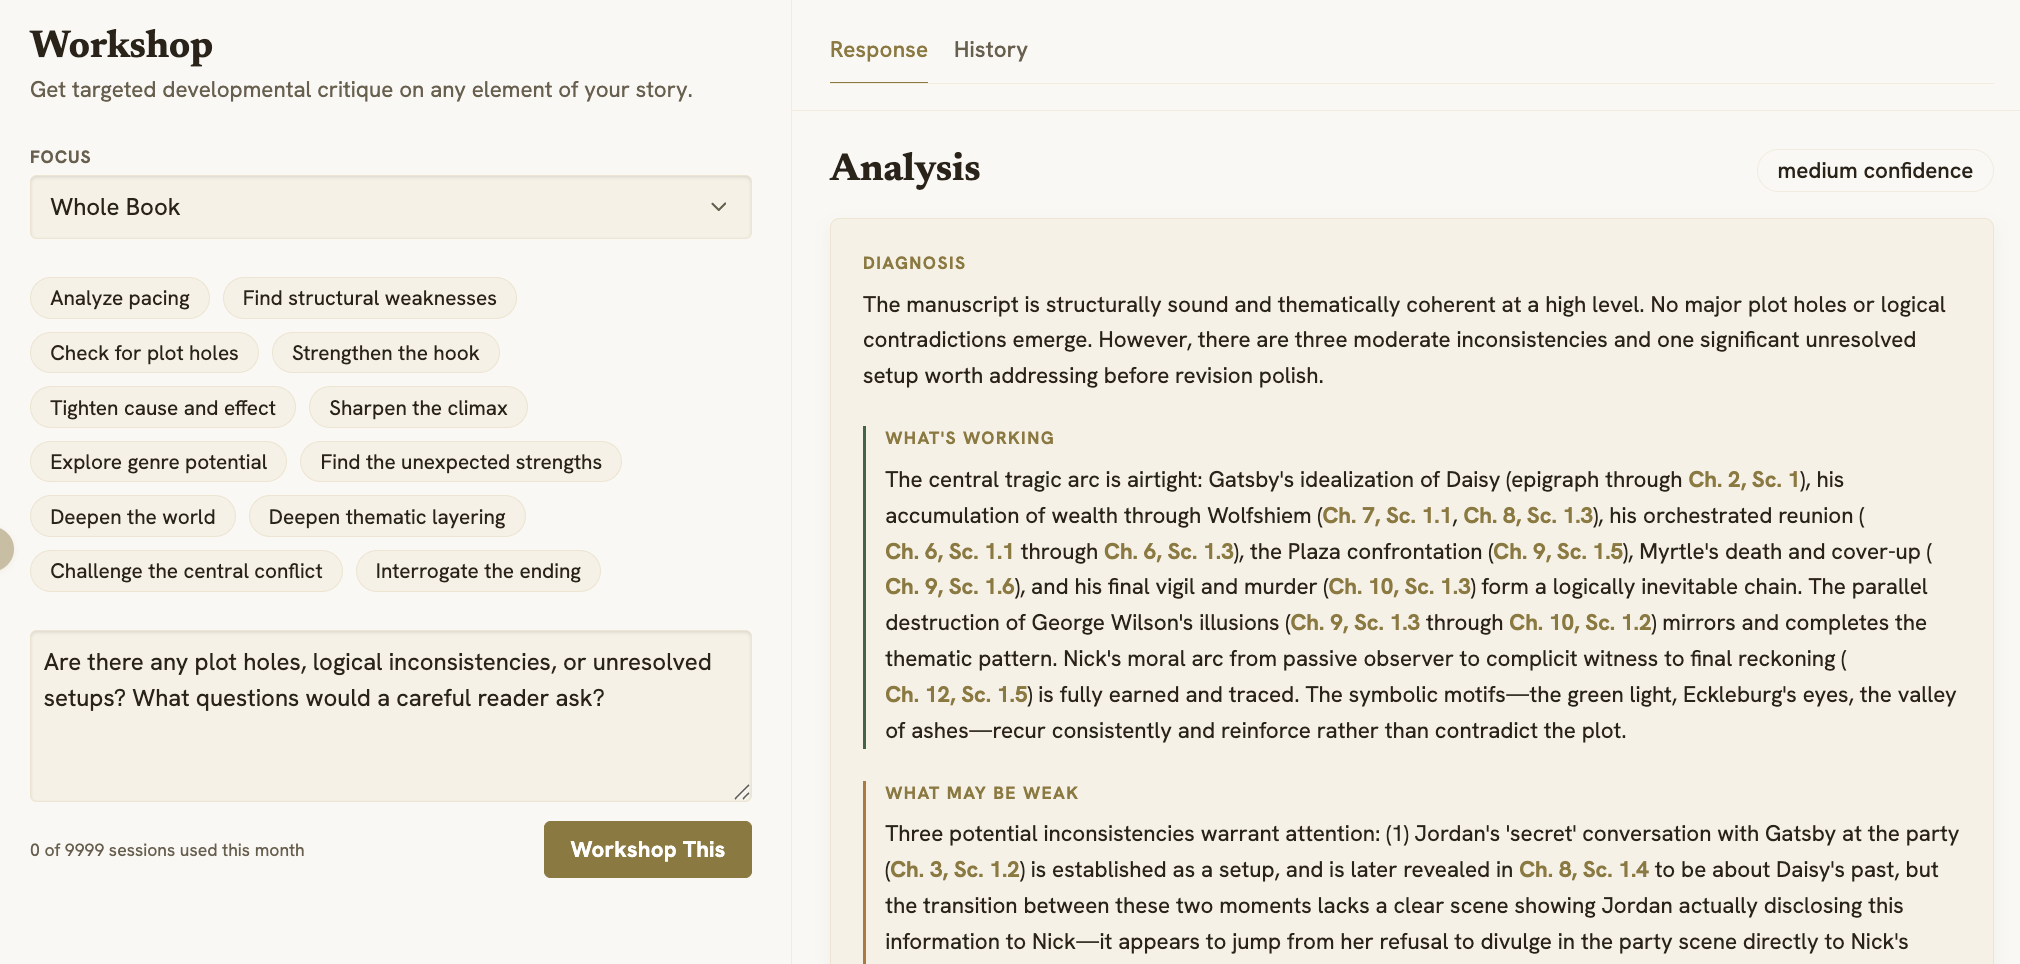The image size is (2020, 964).
Task: Go to Ch. 6, Sc. 1.3 scene
Action: pos(1169,552)
